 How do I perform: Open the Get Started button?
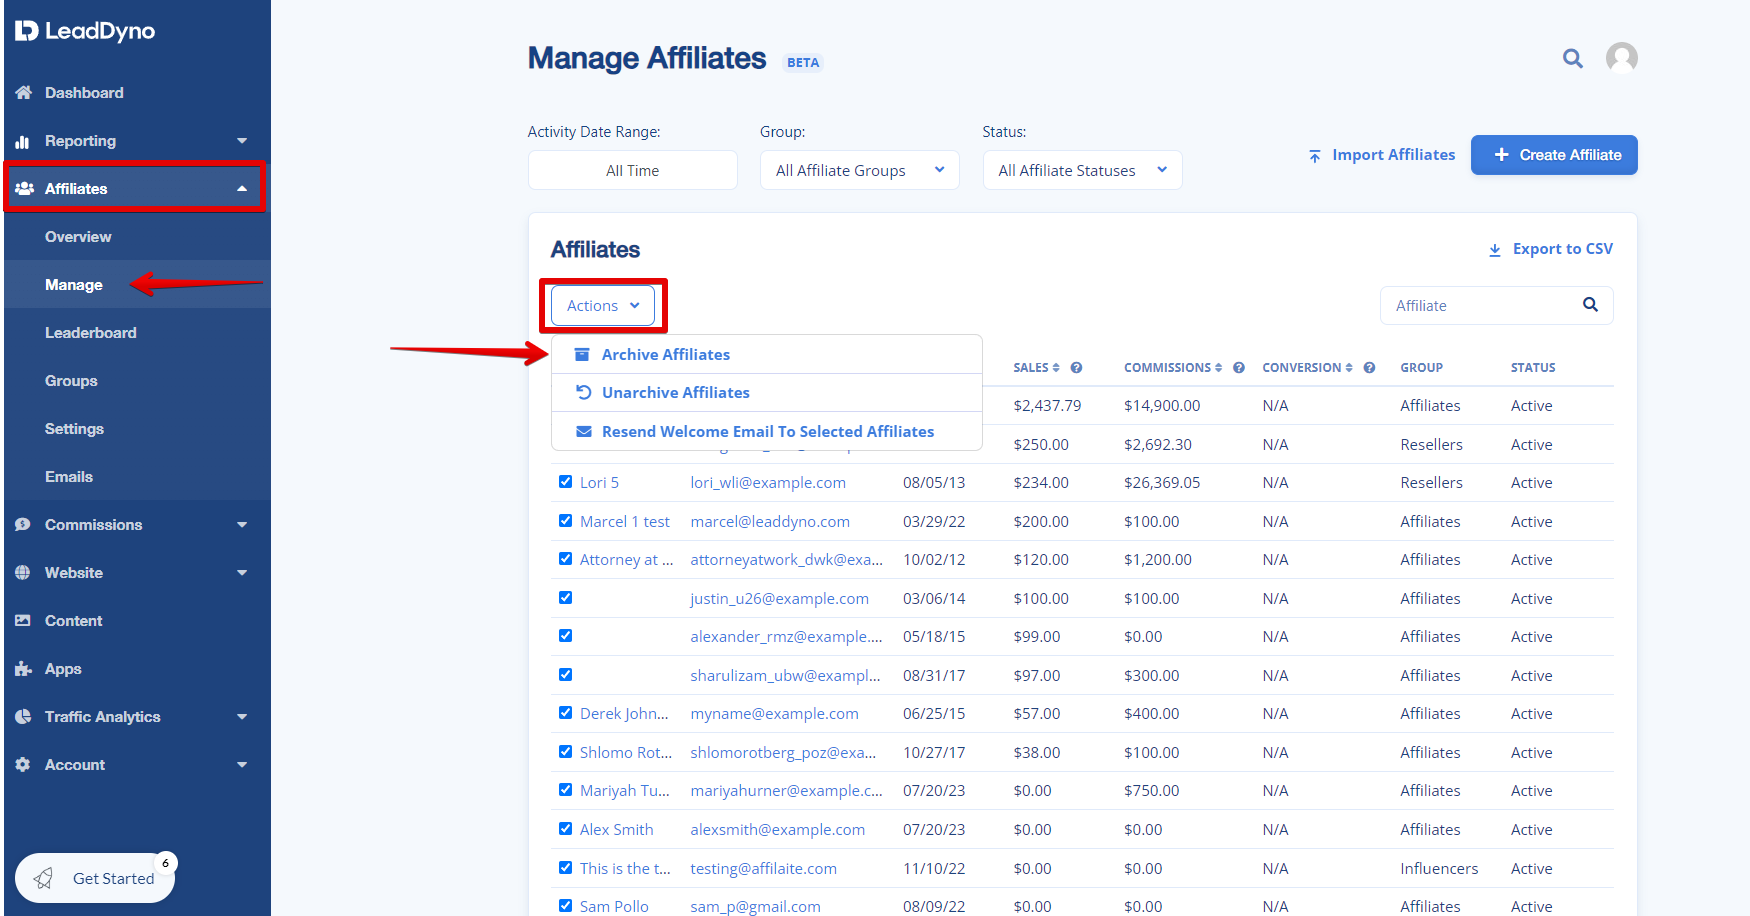95,878
